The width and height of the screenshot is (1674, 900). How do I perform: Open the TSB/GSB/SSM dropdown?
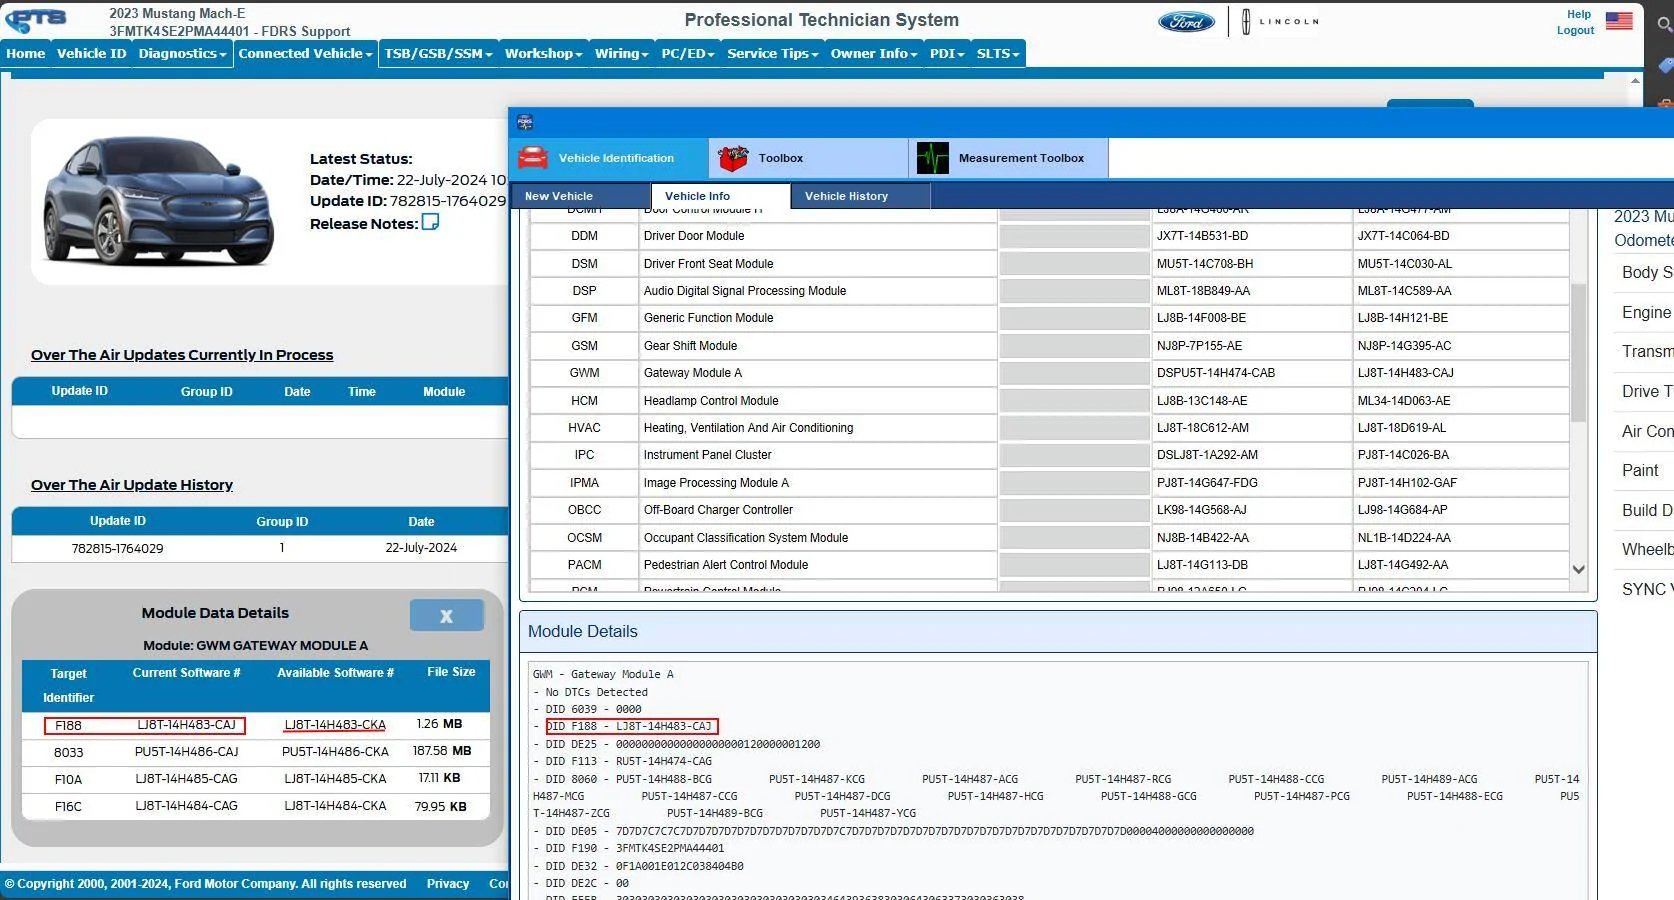click(438, 54)
